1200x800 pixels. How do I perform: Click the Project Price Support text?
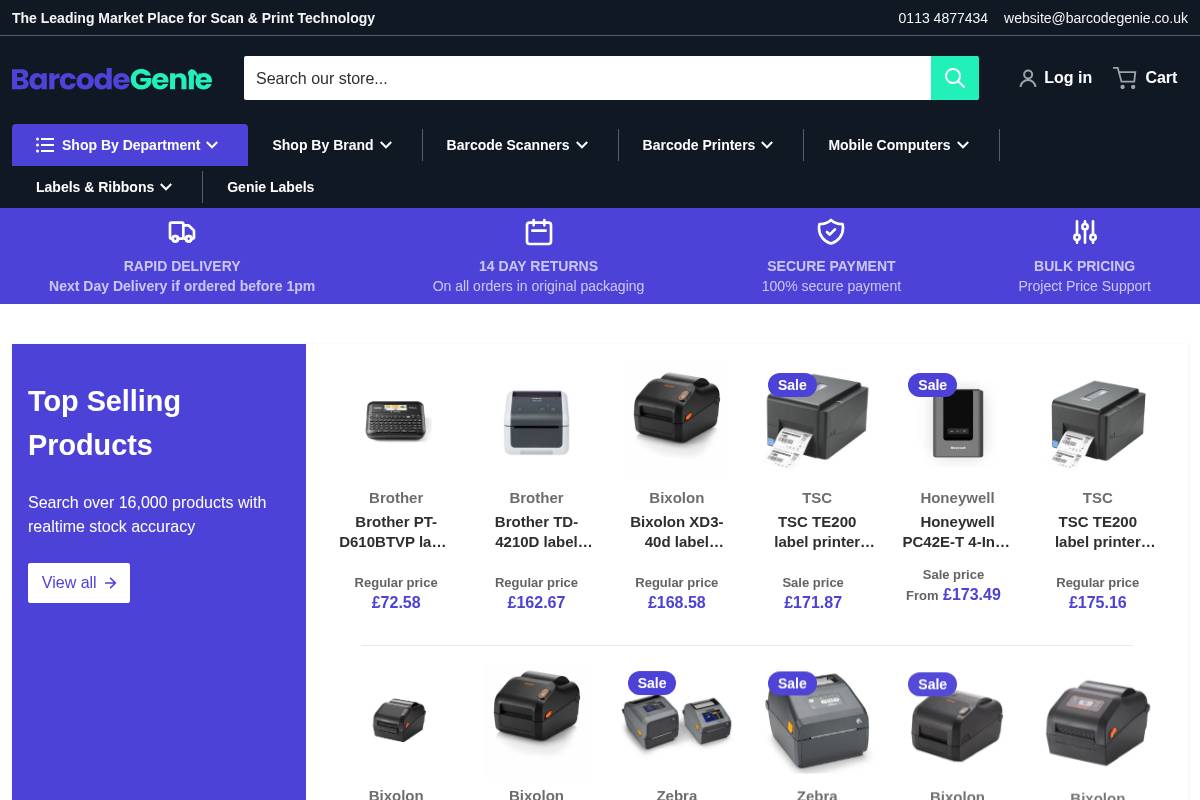pos(1085,286)
